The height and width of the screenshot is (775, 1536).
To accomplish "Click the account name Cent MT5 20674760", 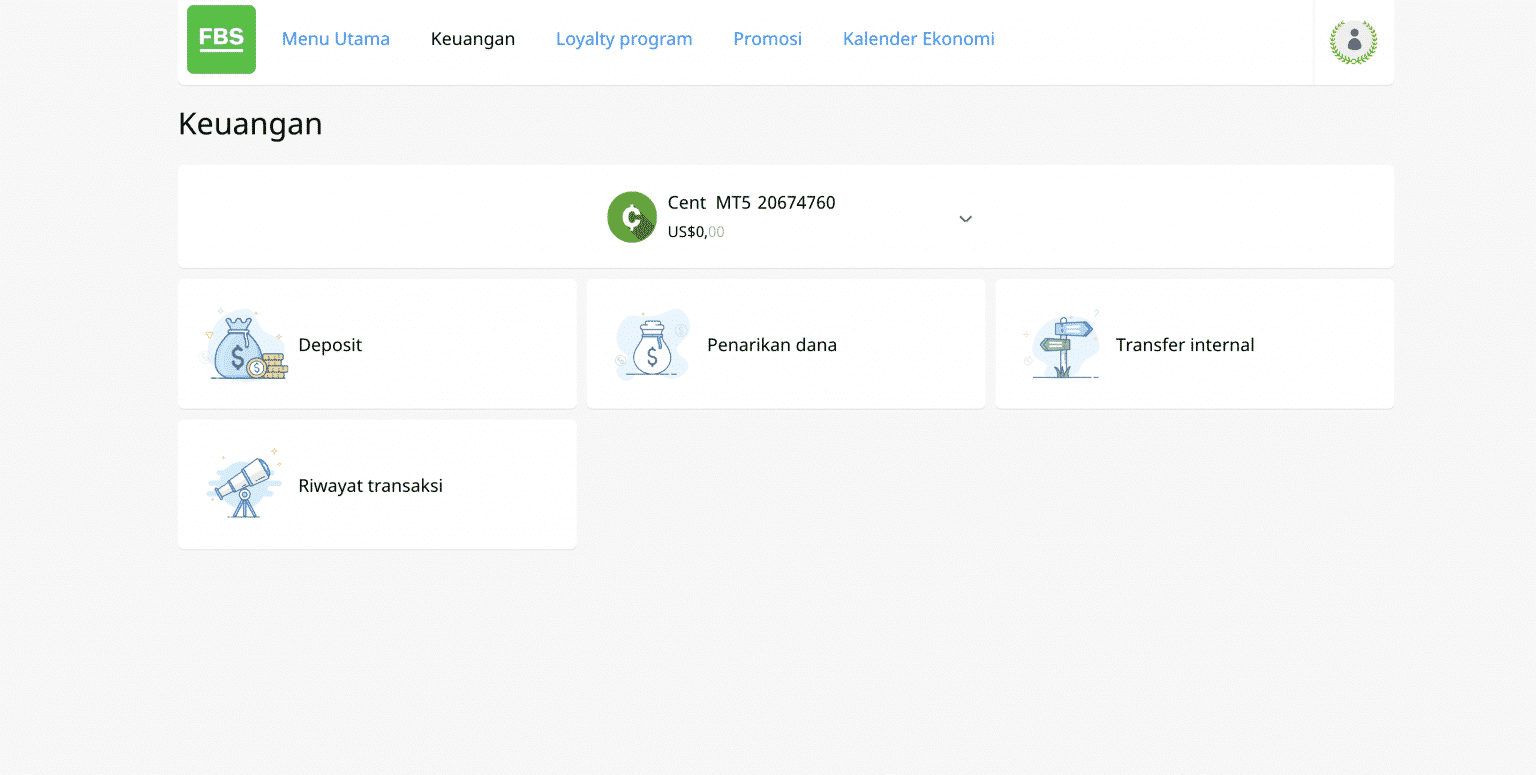I will pos(752,203).
